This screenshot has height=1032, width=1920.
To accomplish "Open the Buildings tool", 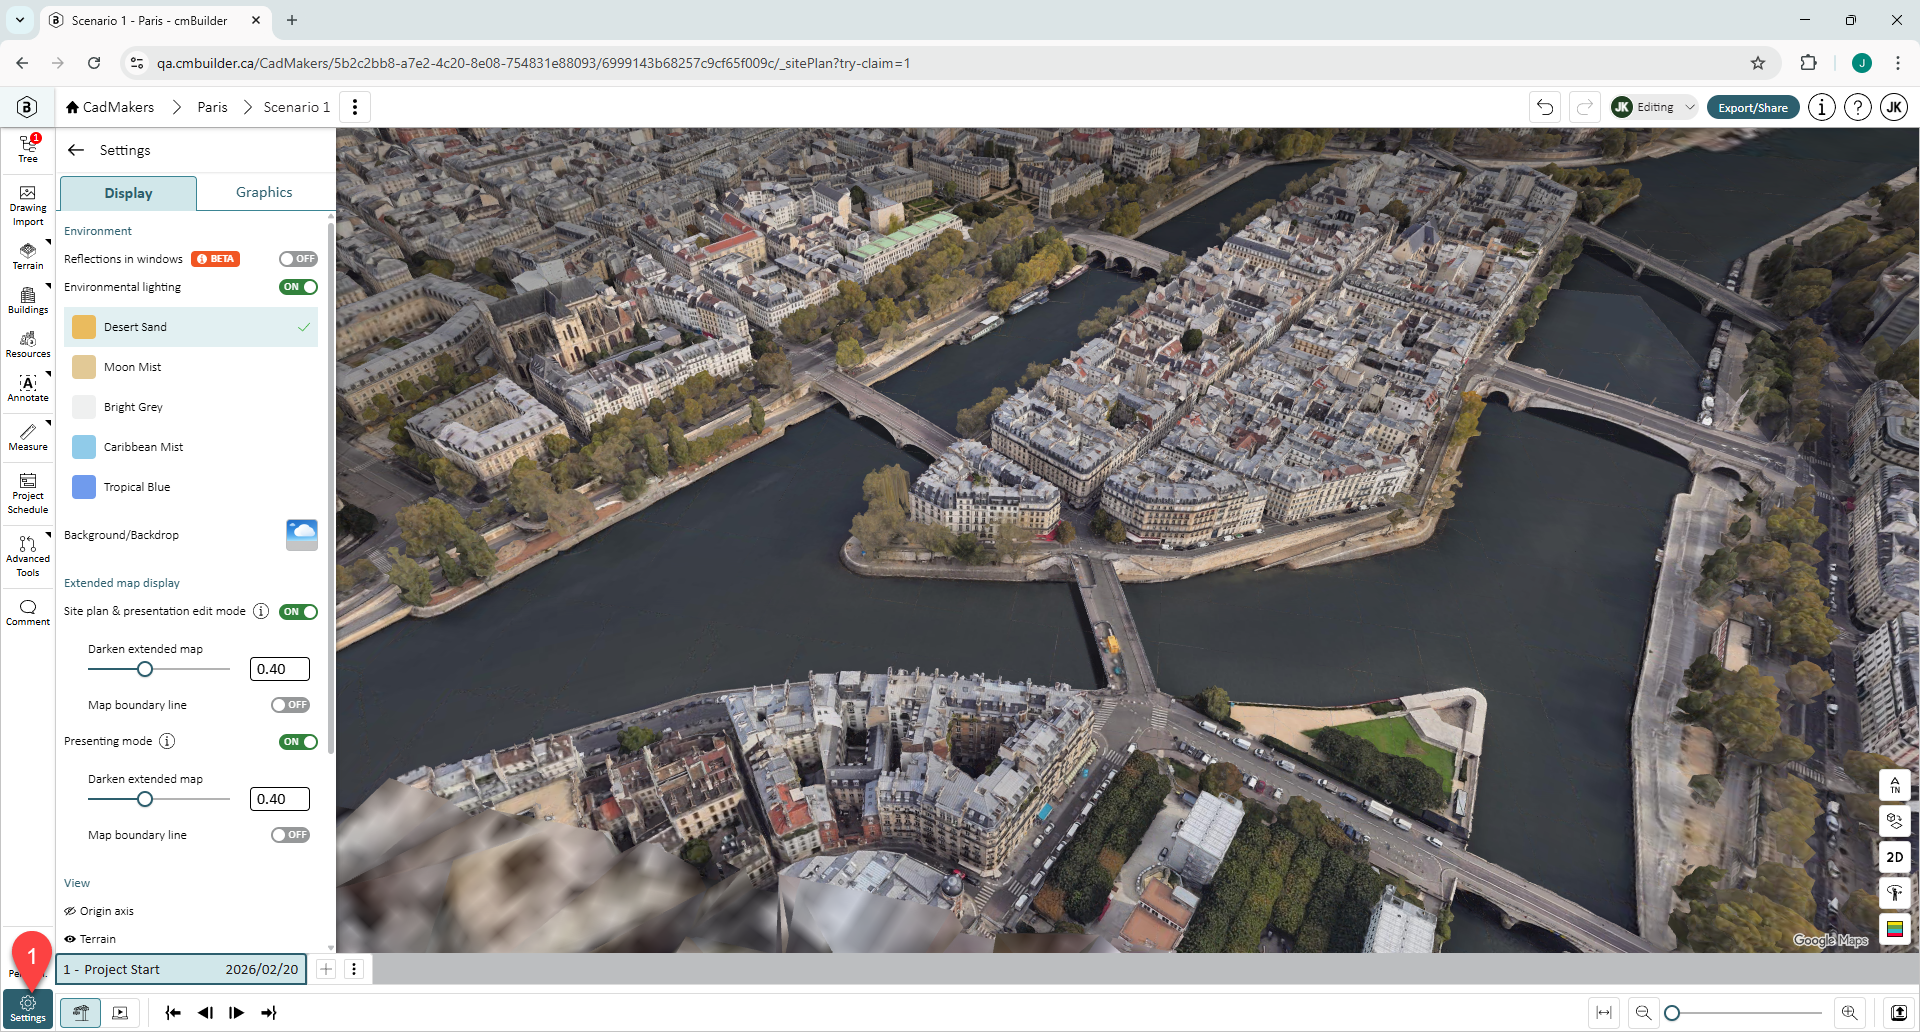I will pos(28,300).
